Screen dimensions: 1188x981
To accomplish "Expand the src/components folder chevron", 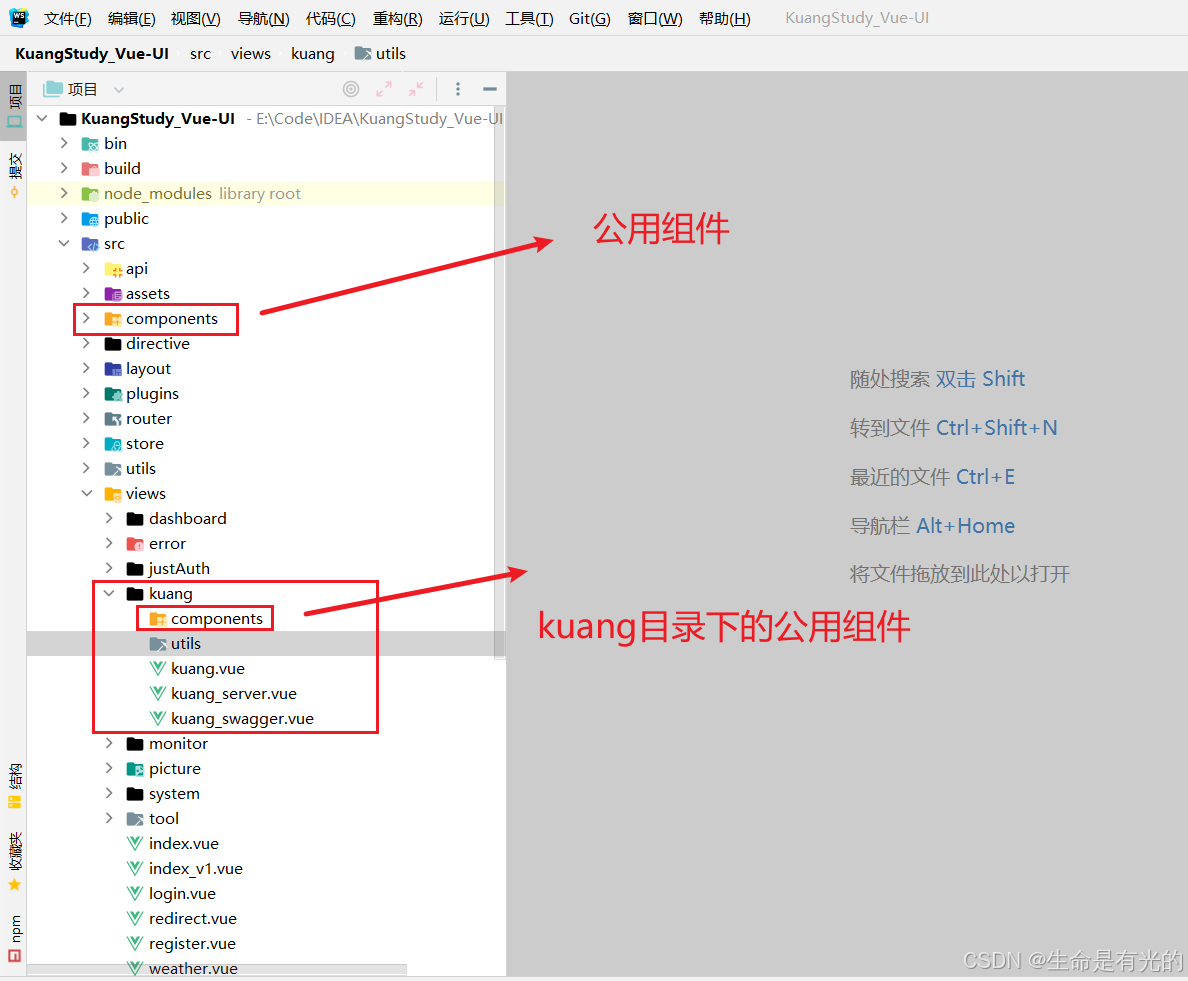I will coord(86,318).
